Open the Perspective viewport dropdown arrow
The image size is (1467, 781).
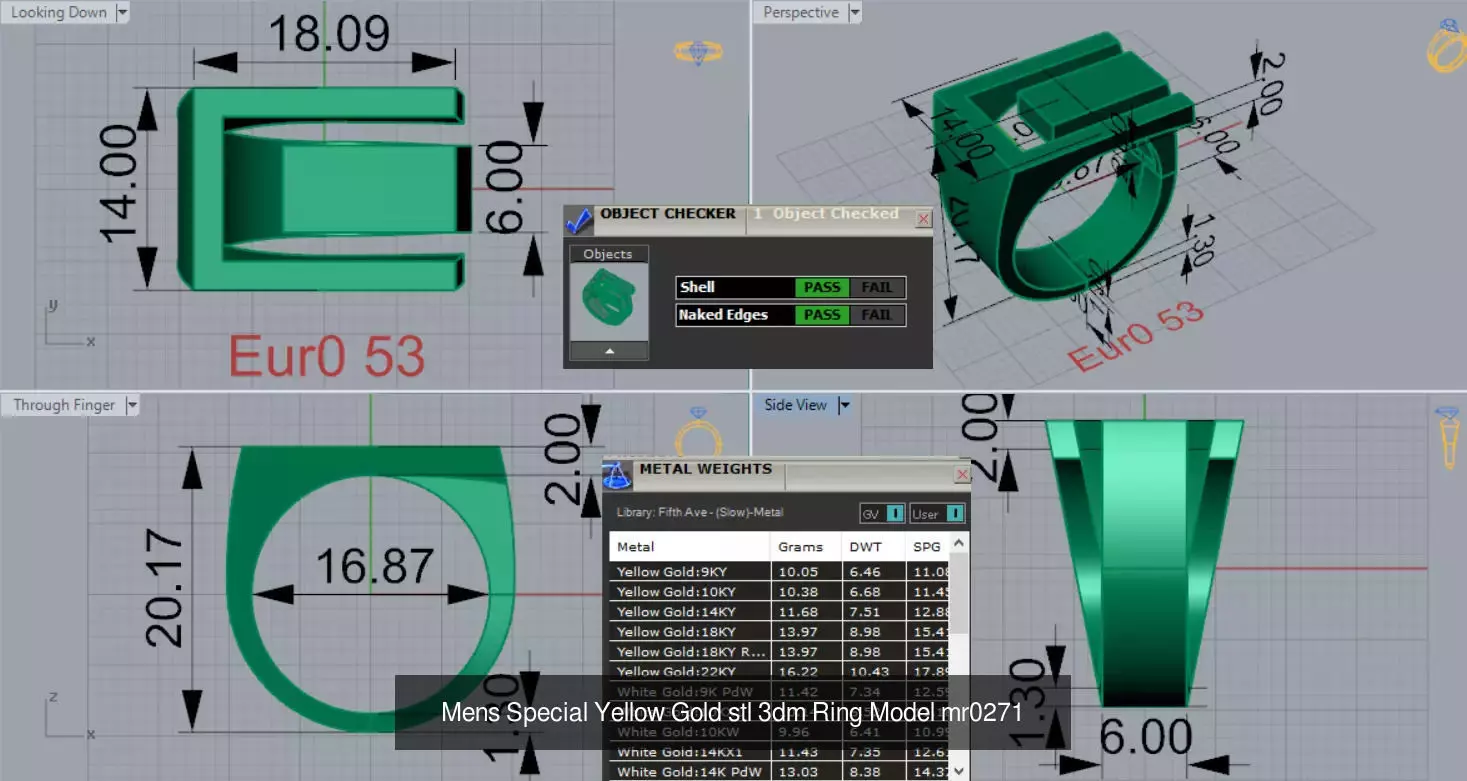tap(854, 13)
